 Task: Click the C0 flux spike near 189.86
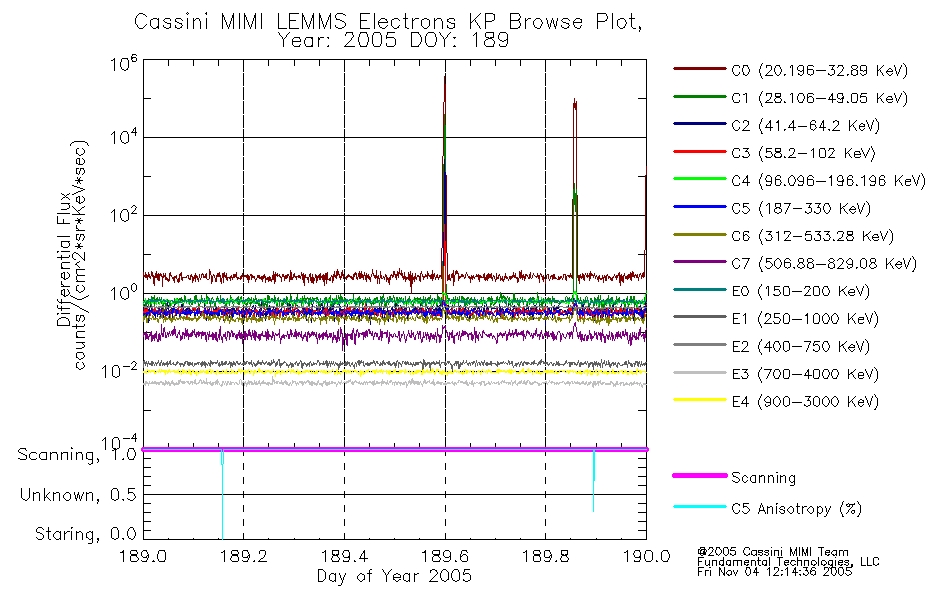574,182
